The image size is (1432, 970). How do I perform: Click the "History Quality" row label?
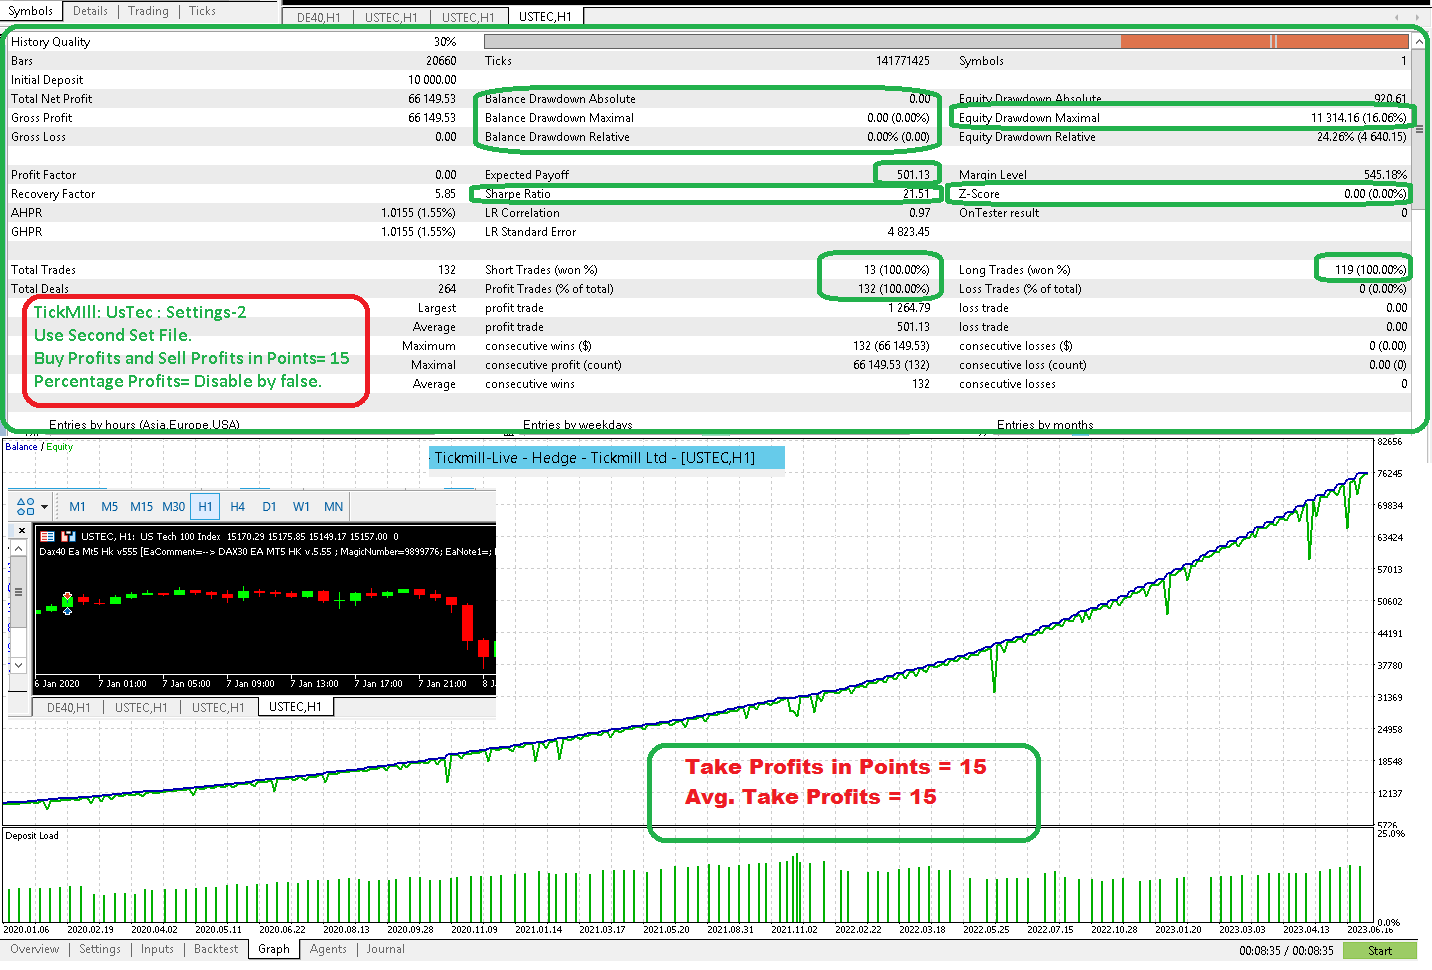tap(50, 42)
